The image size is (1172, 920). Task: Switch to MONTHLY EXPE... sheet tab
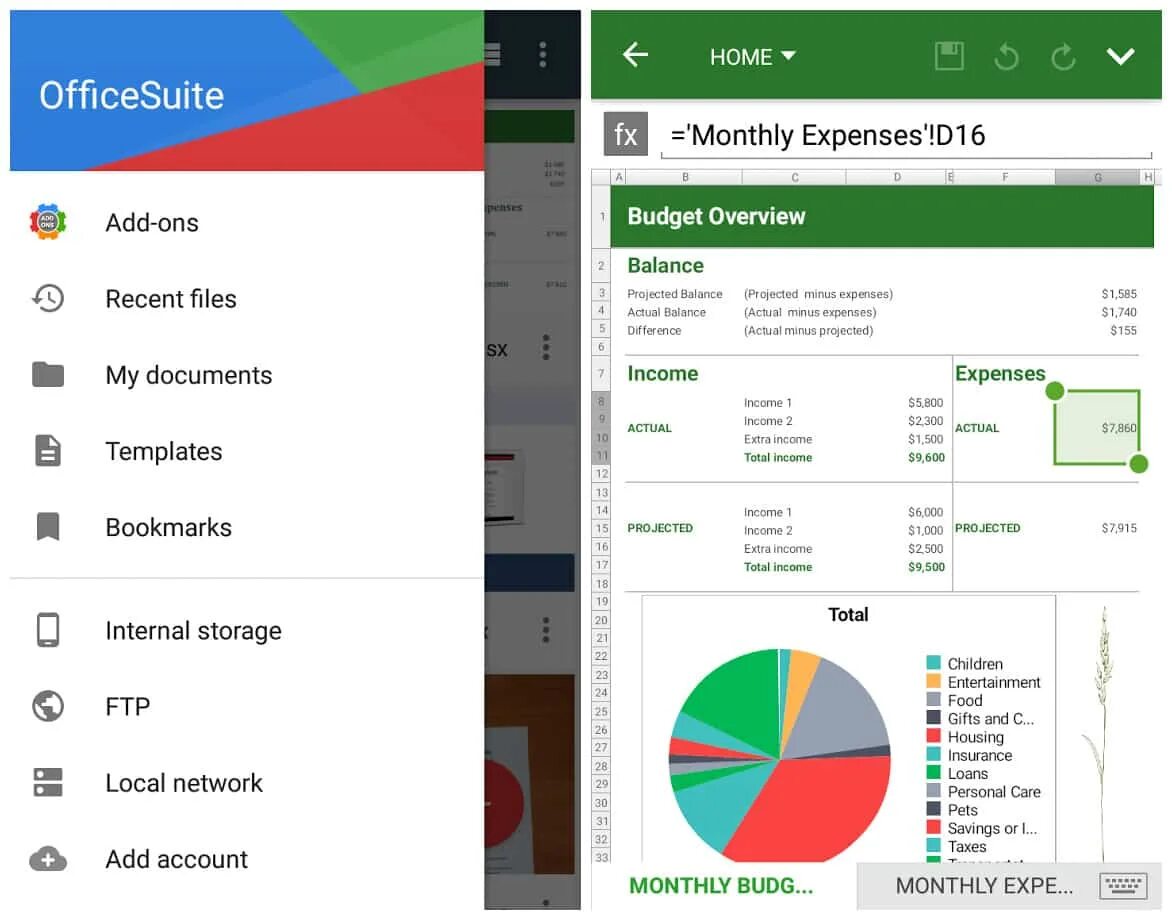click(x=984, y=886)
